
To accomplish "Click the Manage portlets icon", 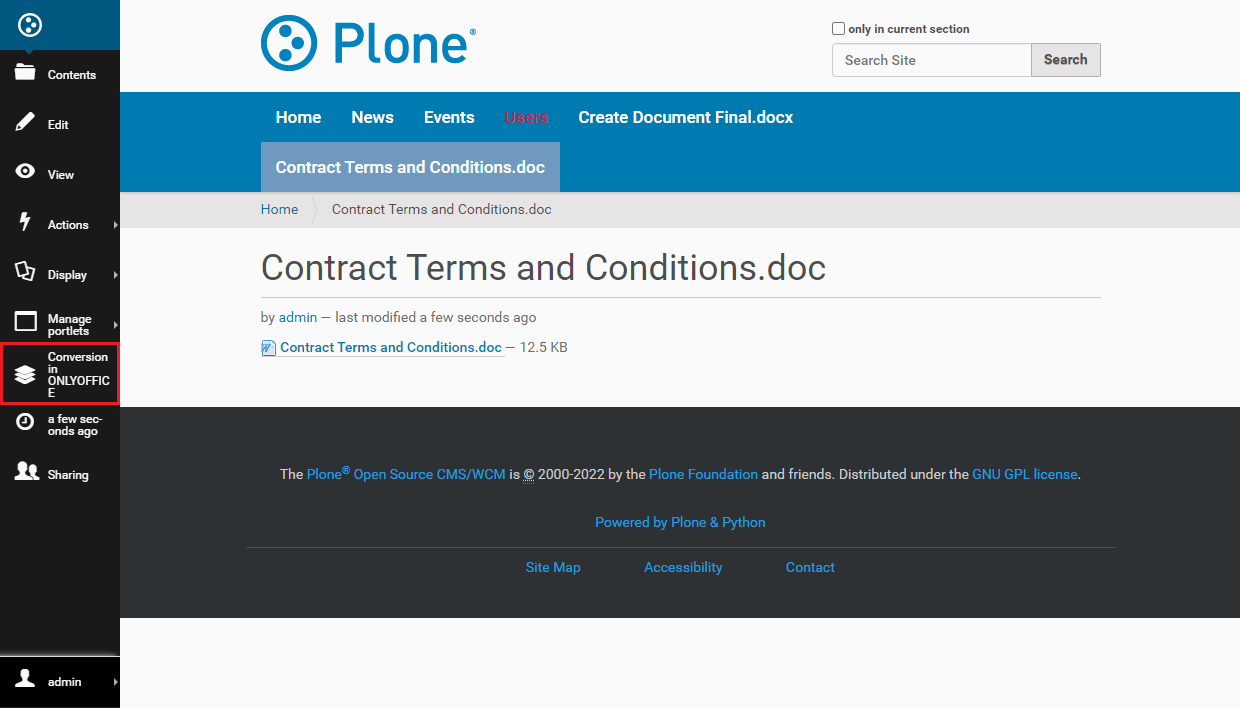I will (x=26, y=322).
